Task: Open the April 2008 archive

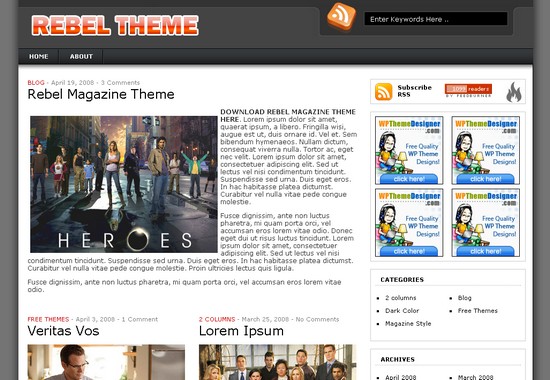Action: 400,377
